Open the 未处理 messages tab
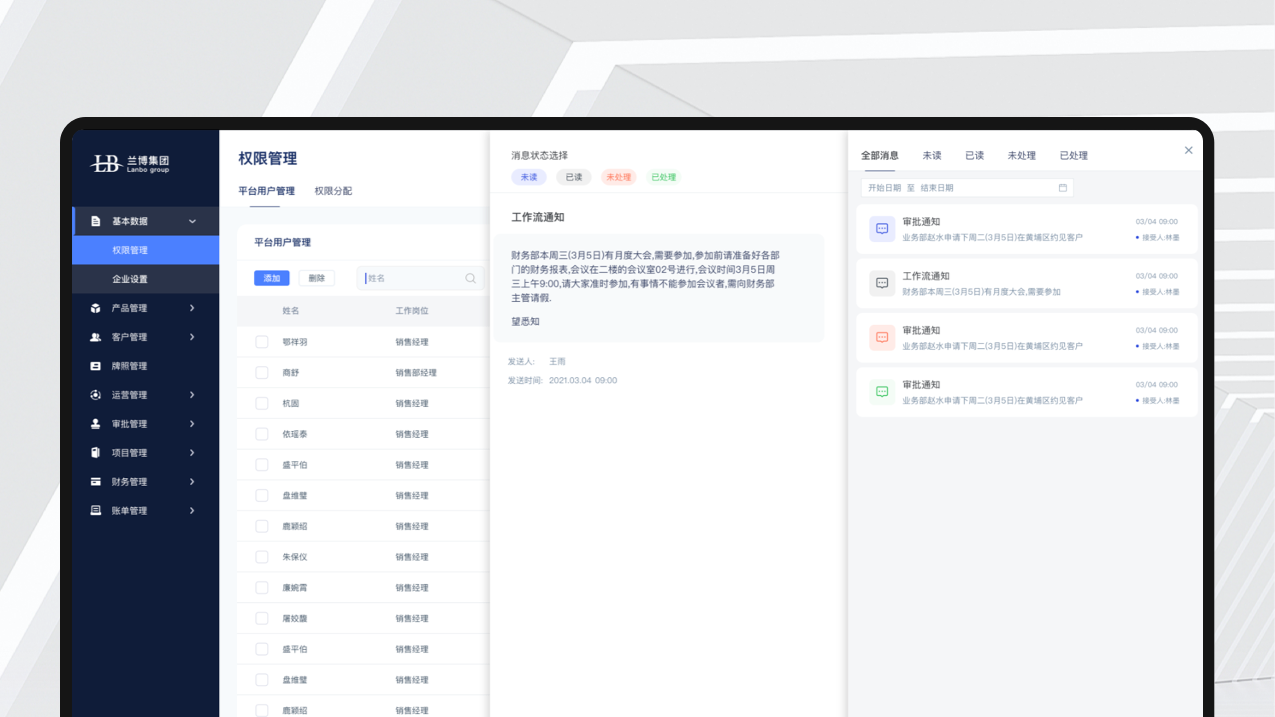The height and width of the screenshot is (717, 1275). (x=1022, y=155)
